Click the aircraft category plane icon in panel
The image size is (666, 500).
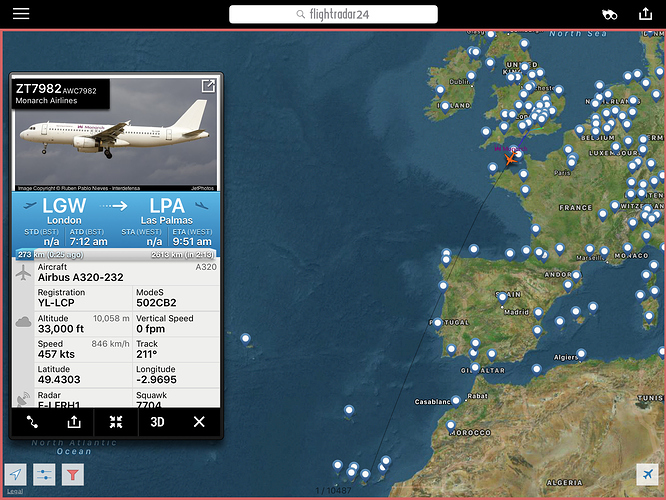click(23, 272)
